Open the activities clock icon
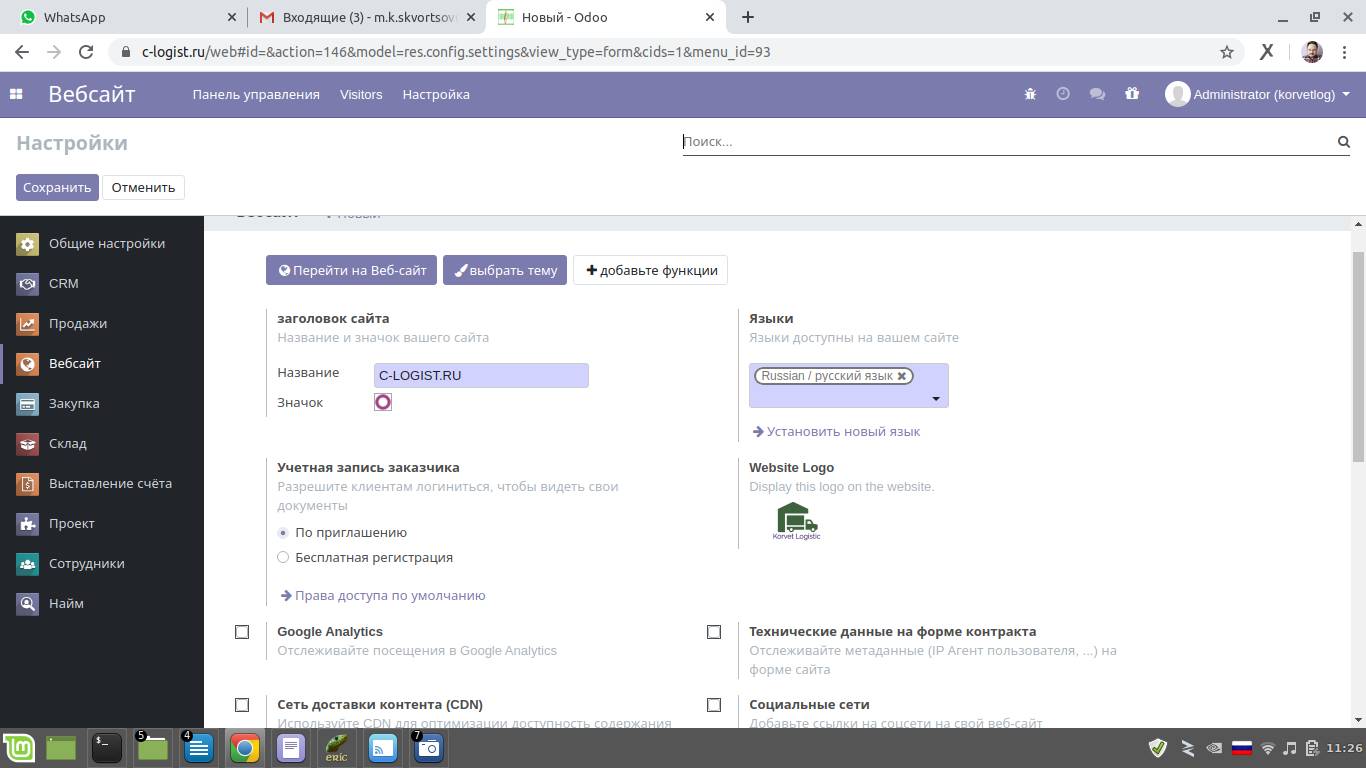 pos(1063,94)
